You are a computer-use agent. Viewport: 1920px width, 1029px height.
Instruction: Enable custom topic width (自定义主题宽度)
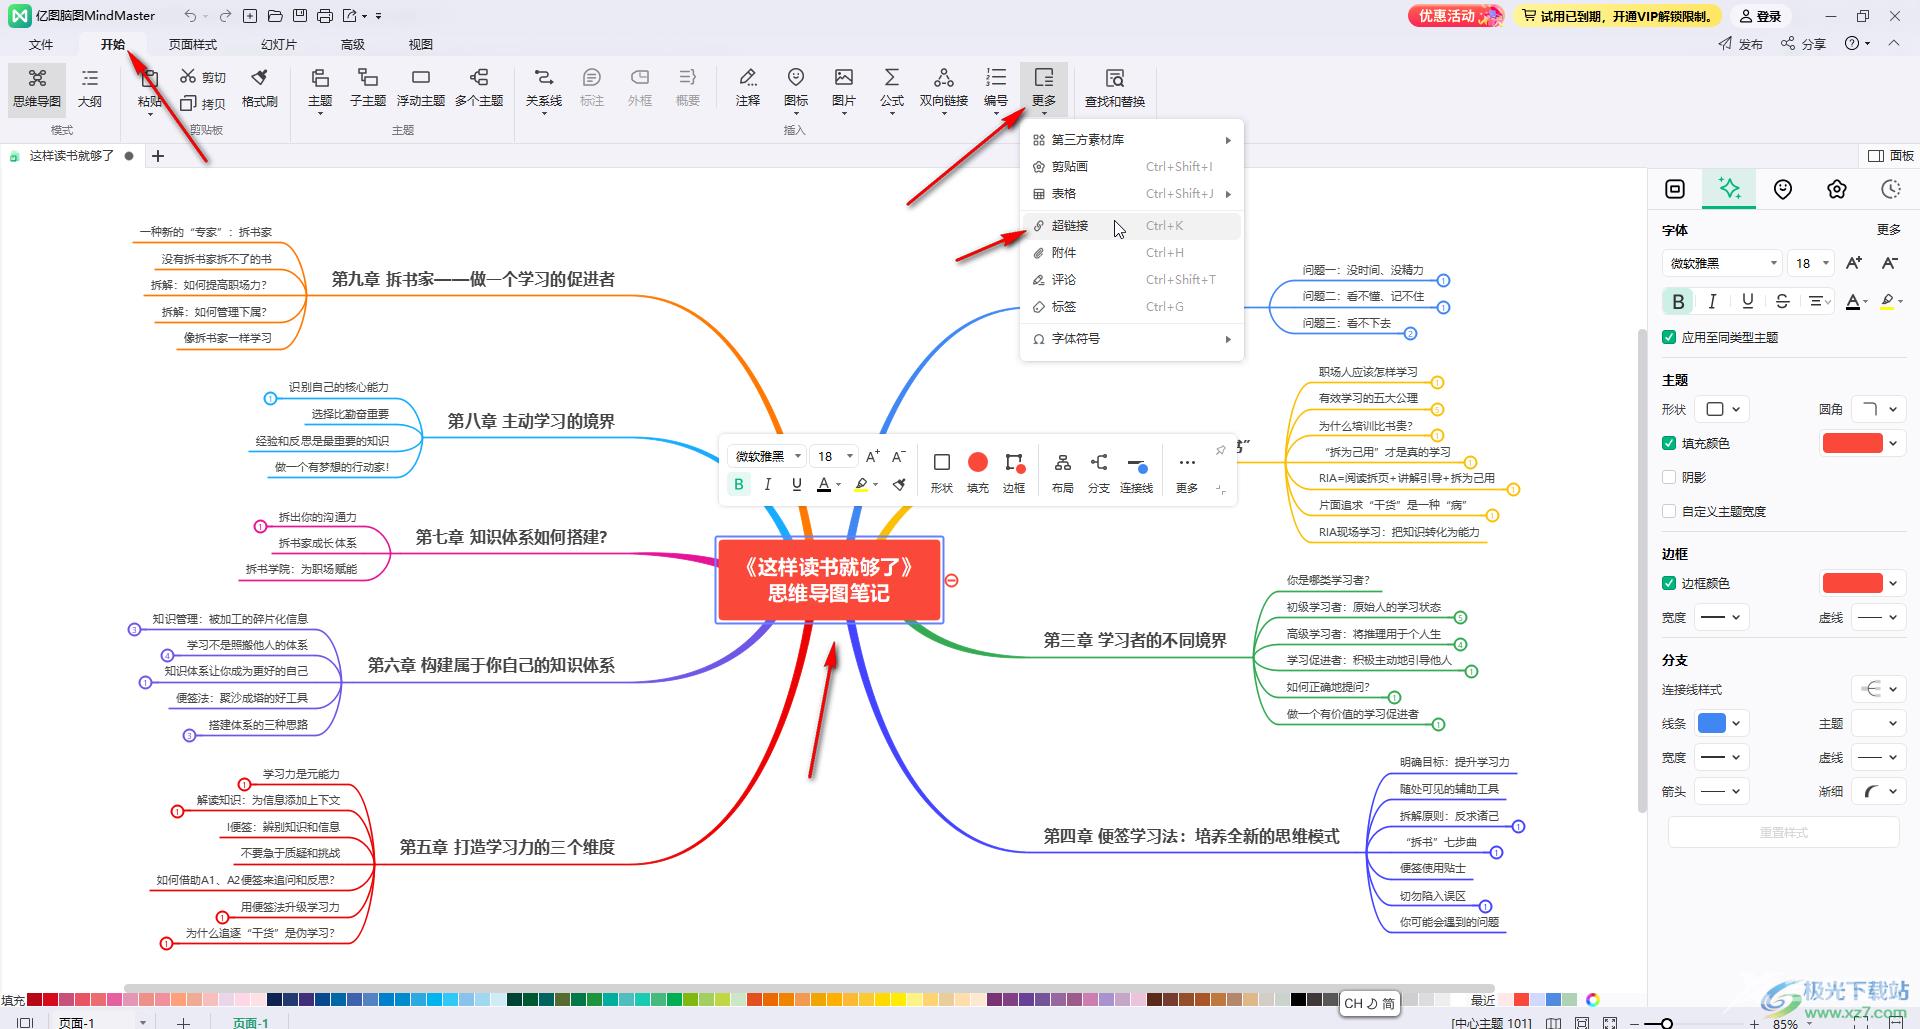(1669, 511)
